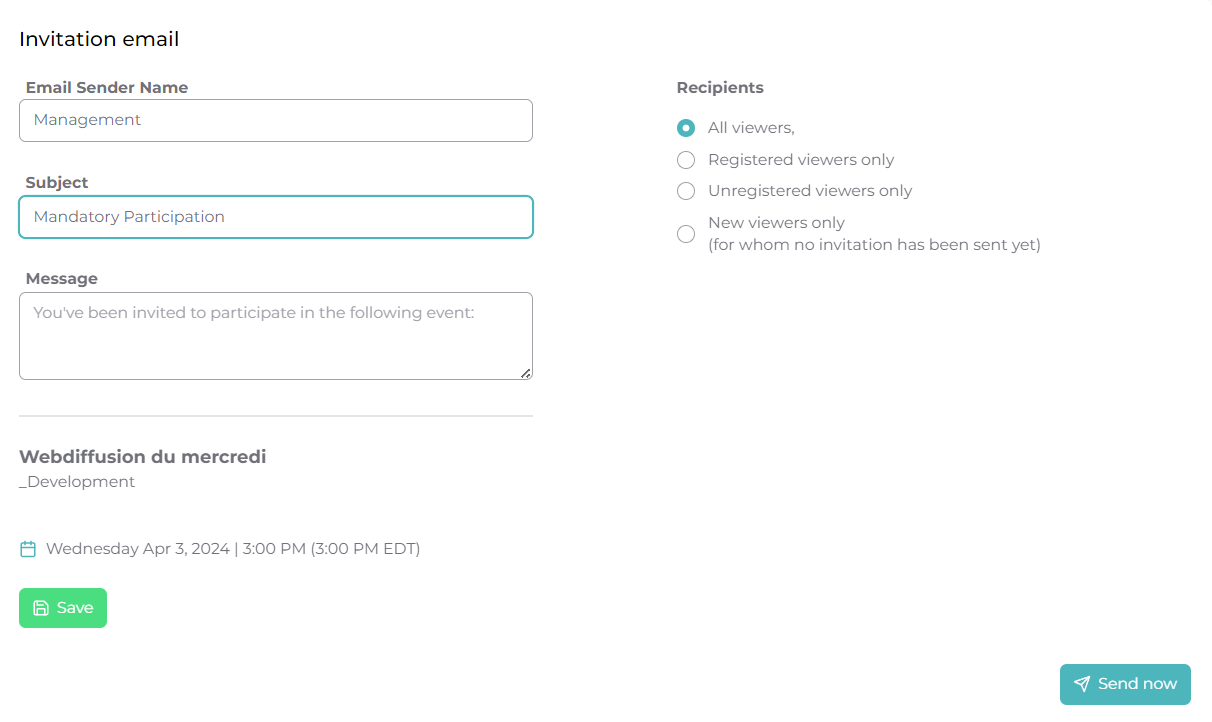Choose Registered viewers only radio button
This screenshot has width=1212, height=722.
[x=686, y=160]
